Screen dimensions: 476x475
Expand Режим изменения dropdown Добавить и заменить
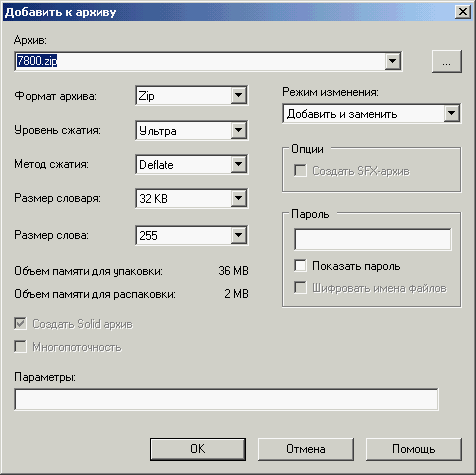372,114
